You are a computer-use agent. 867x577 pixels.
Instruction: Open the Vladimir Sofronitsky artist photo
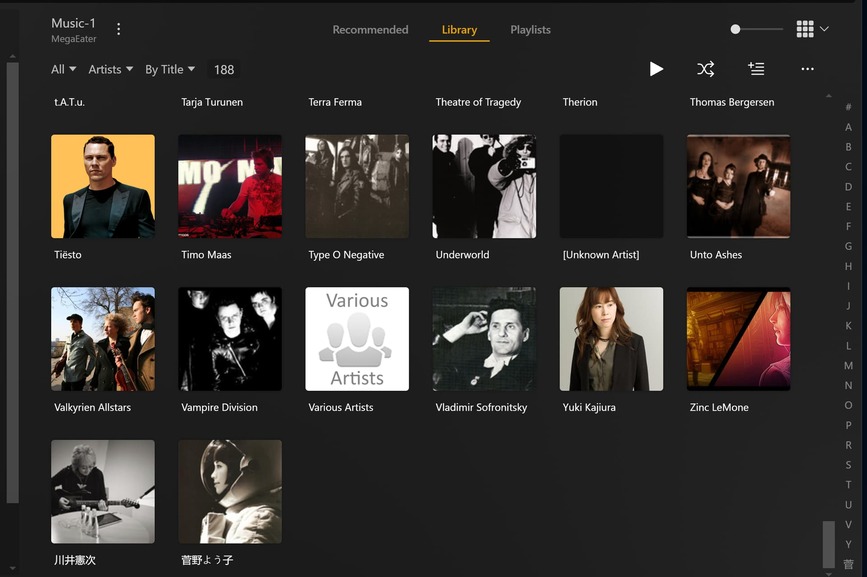click(484, 339)
